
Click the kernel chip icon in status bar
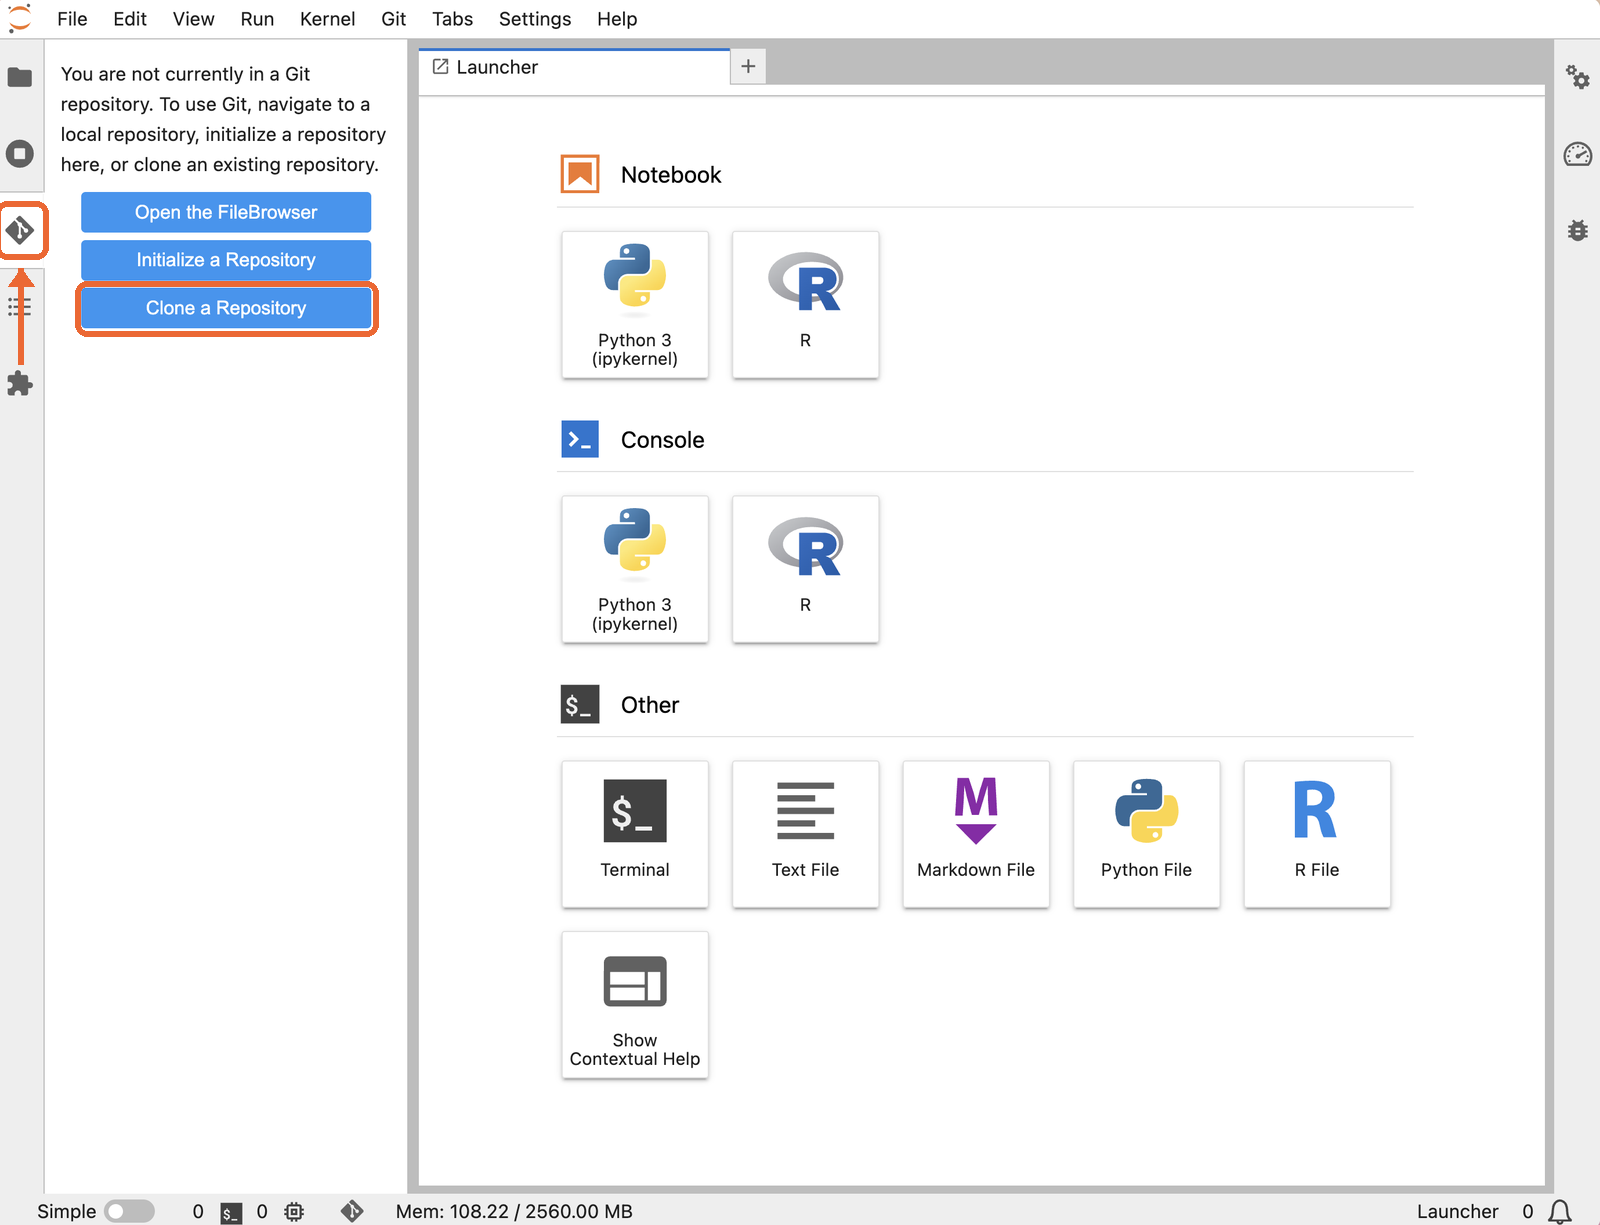coord(294,1211)
